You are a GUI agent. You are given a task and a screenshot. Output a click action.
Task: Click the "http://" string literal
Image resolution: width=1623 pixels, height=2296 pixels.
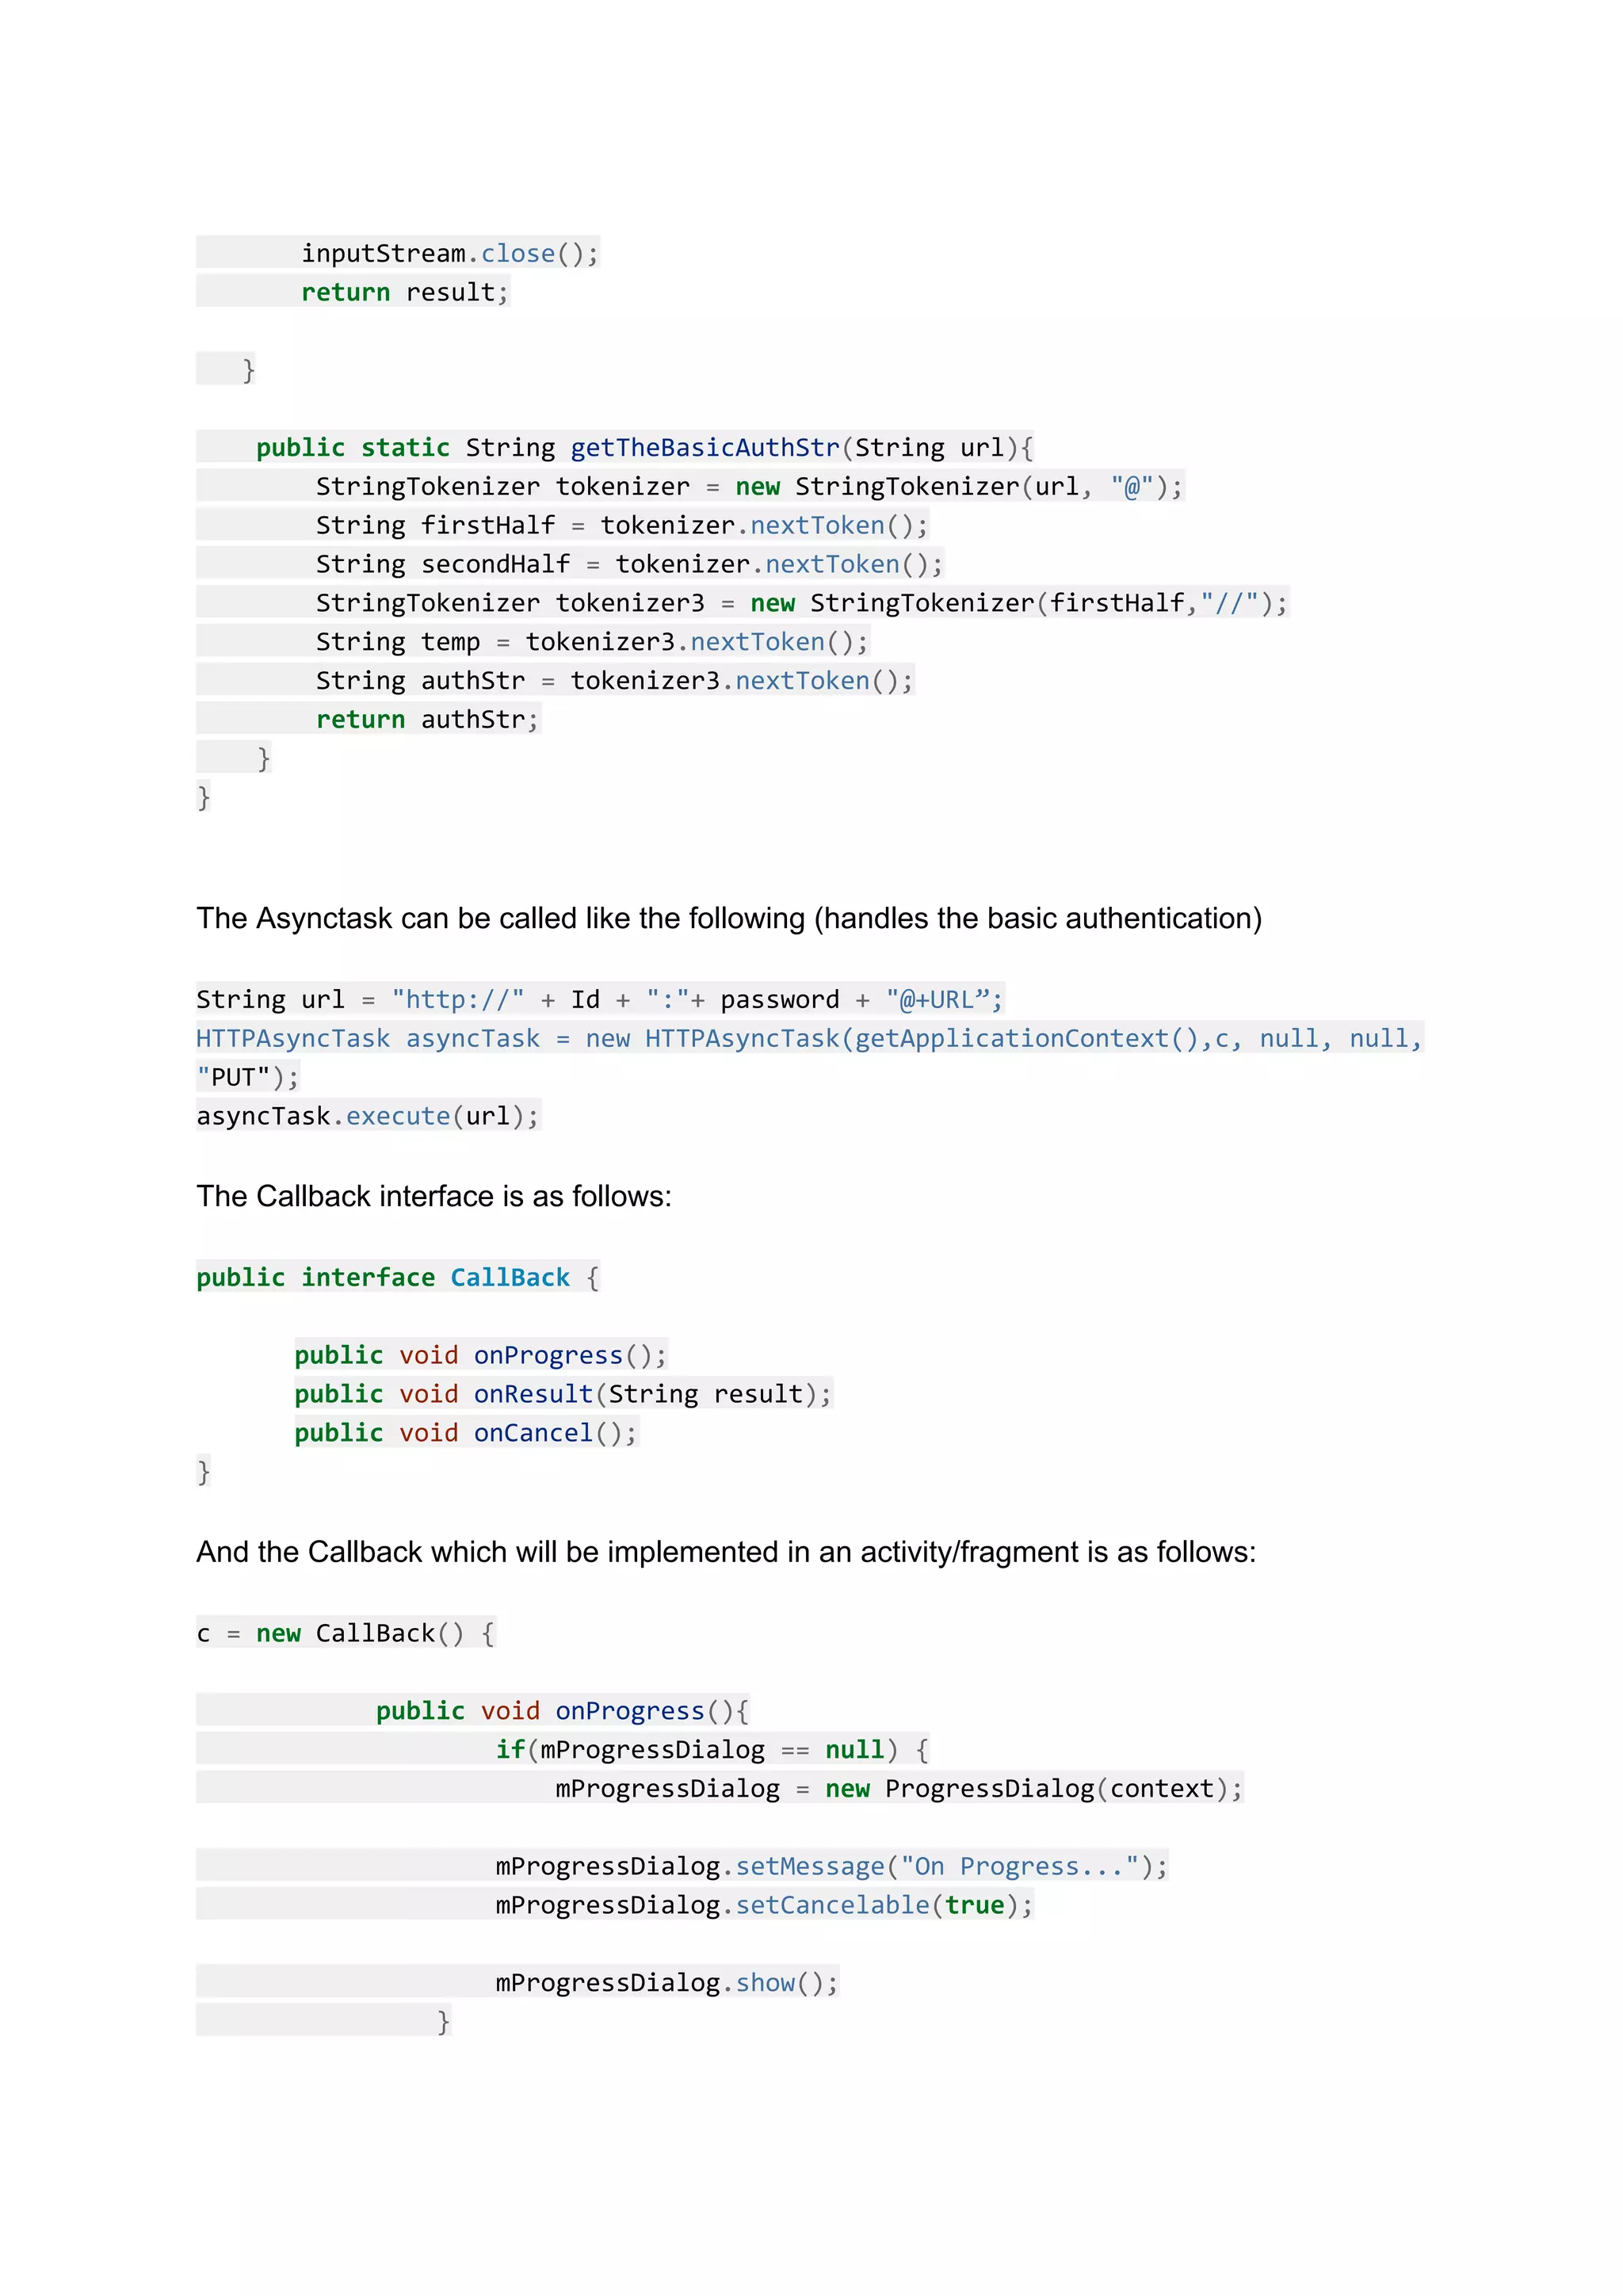(x=458, y=999)
